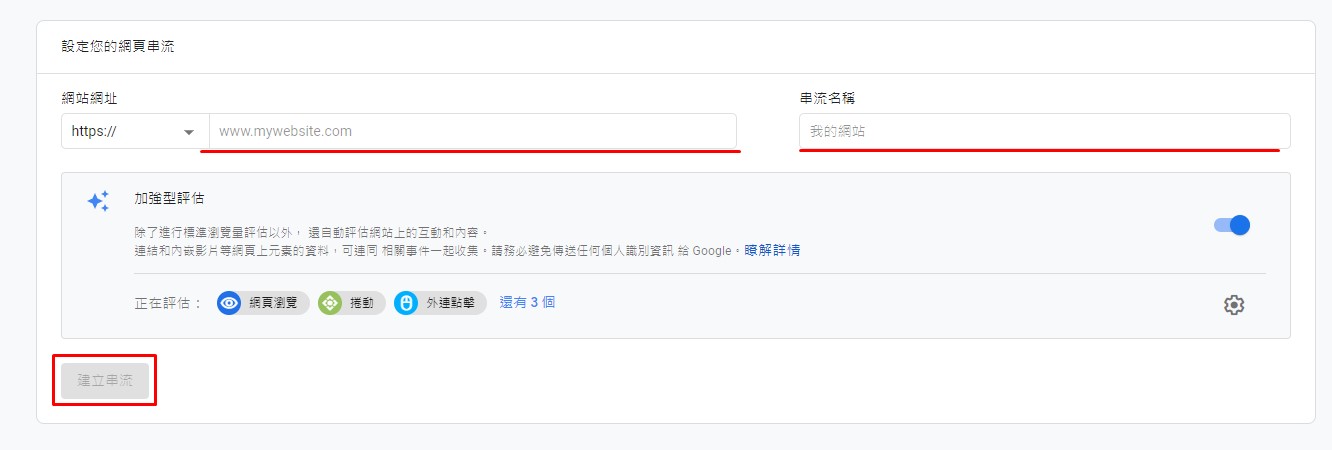This screenshot has width=1332, height=450.
Task: Expand the protocol dropdown arrow
Action: click(x=189, y=132)
